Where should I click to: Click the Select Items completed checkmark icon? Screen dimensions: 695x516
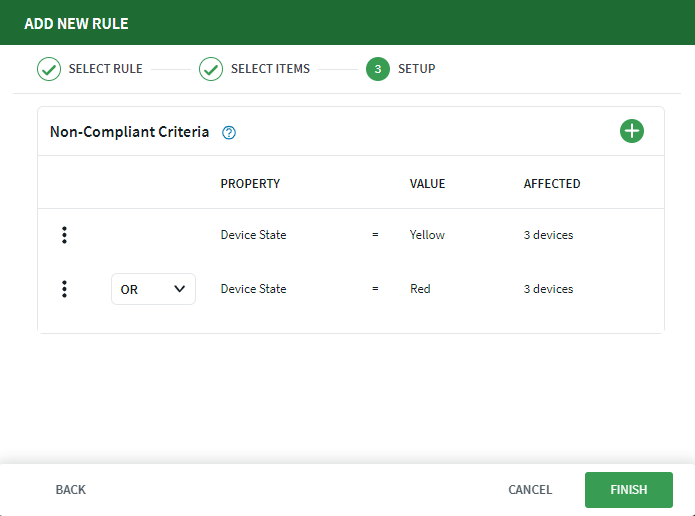click(211, 69)
